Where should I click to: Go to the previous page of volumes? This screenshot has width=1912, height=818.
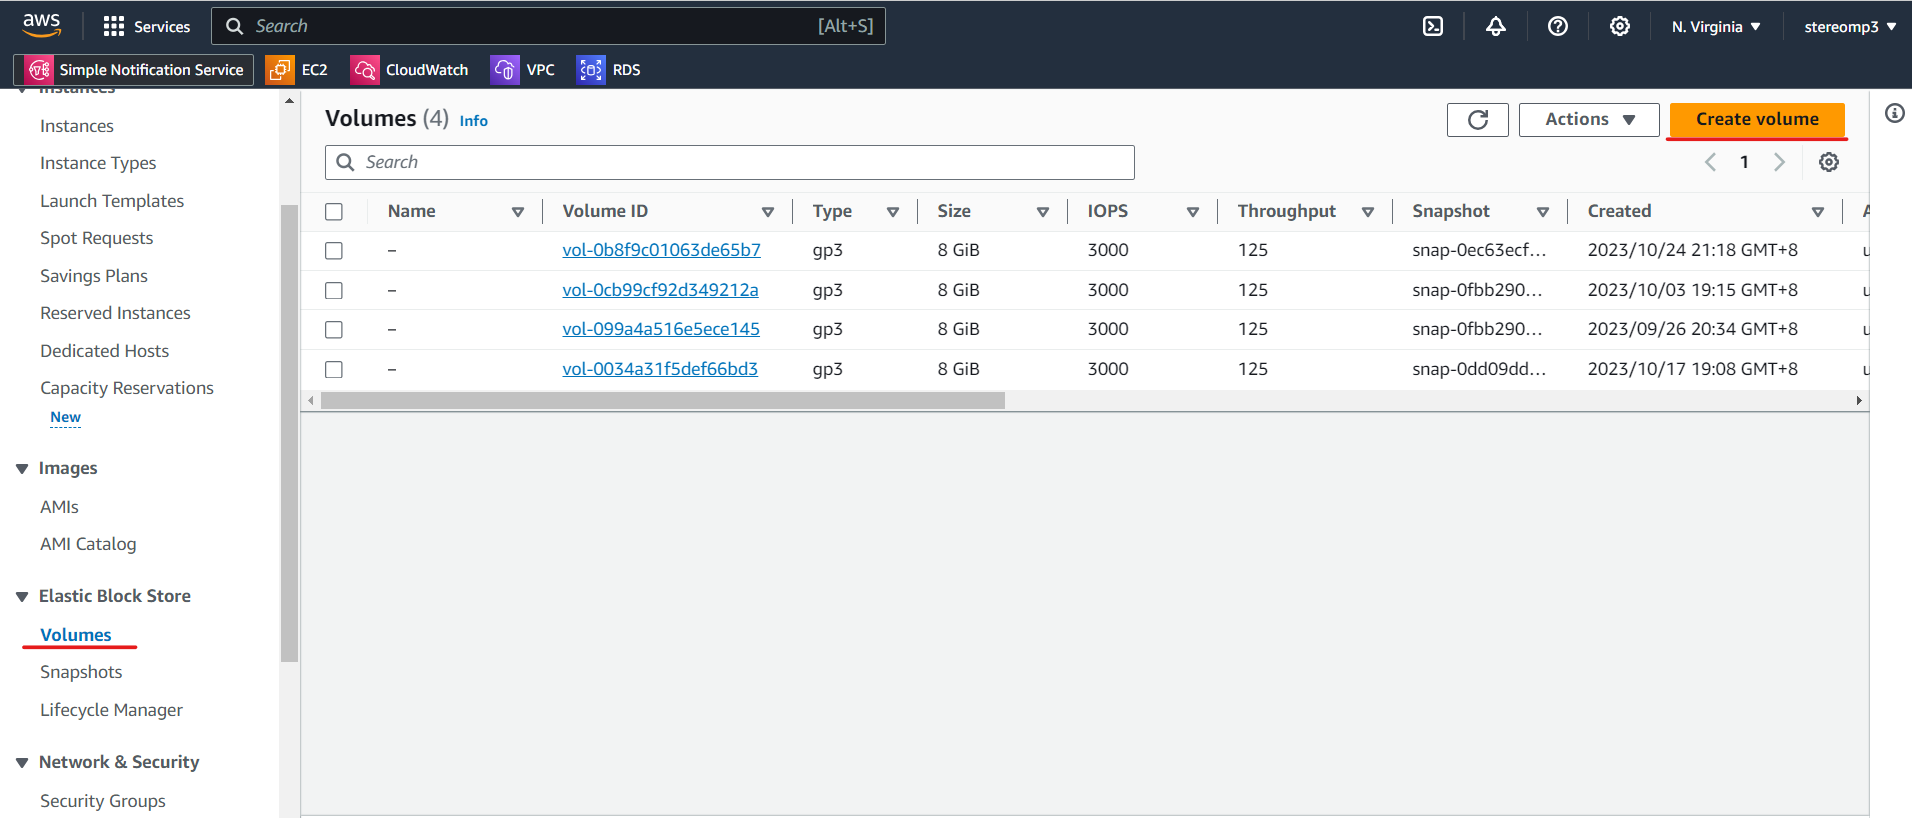coord(1710,162)
